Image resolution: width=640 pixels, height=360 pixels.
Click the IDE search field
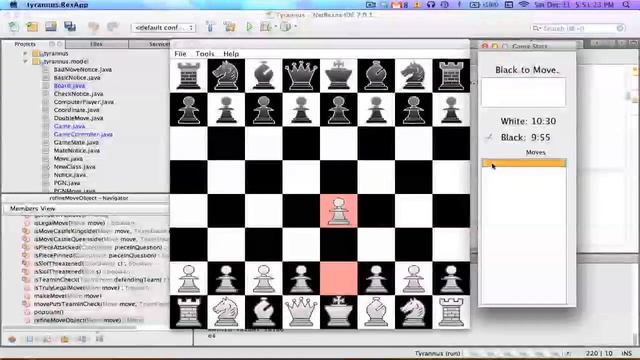pos(579,28)
